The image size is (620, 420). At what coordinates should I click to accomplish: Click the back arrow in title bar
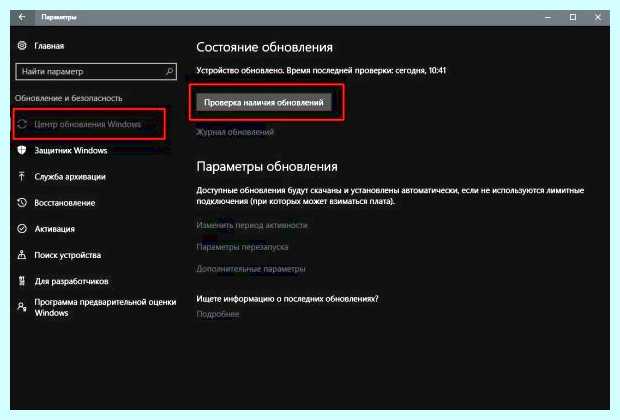click(x=22, y=17)
